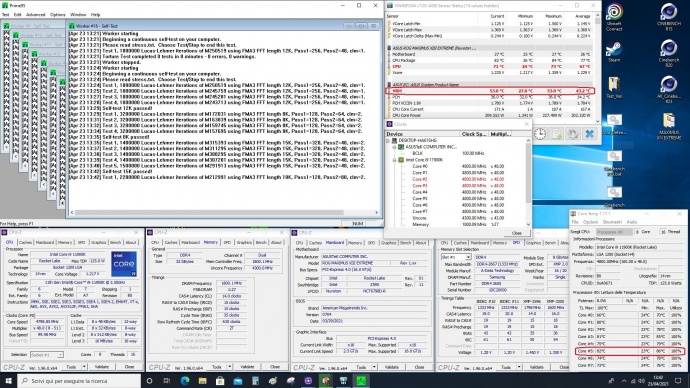The height and width of the screenshot is (388, 690).
Task: Select the Core #0 row in Clocks
Action: coord(458,166)
